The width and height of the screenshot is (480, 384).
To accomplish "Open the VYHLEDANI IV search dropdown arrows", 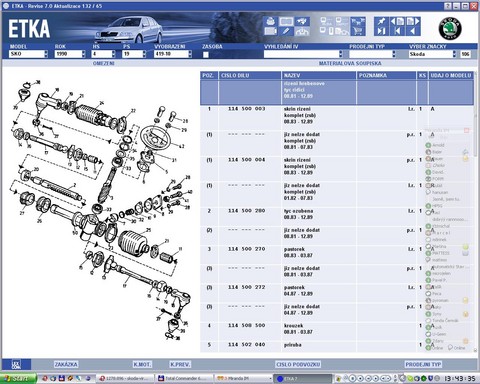I will tap(340, 54).
